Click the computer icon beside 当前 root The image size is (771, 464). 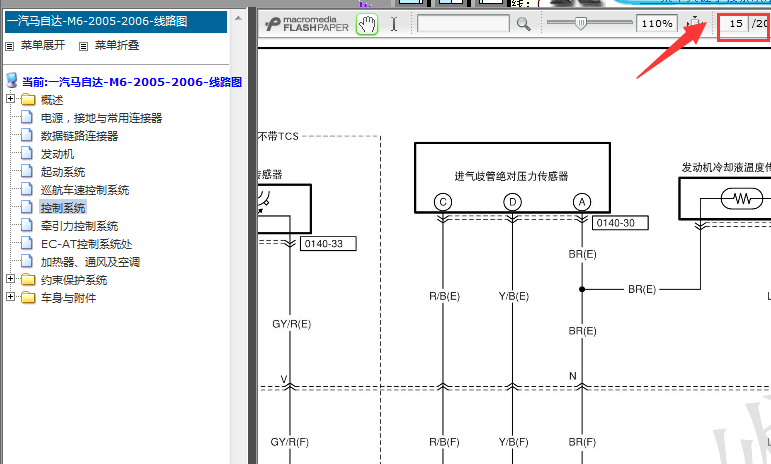pyautogui.click(x=12, y=81)
